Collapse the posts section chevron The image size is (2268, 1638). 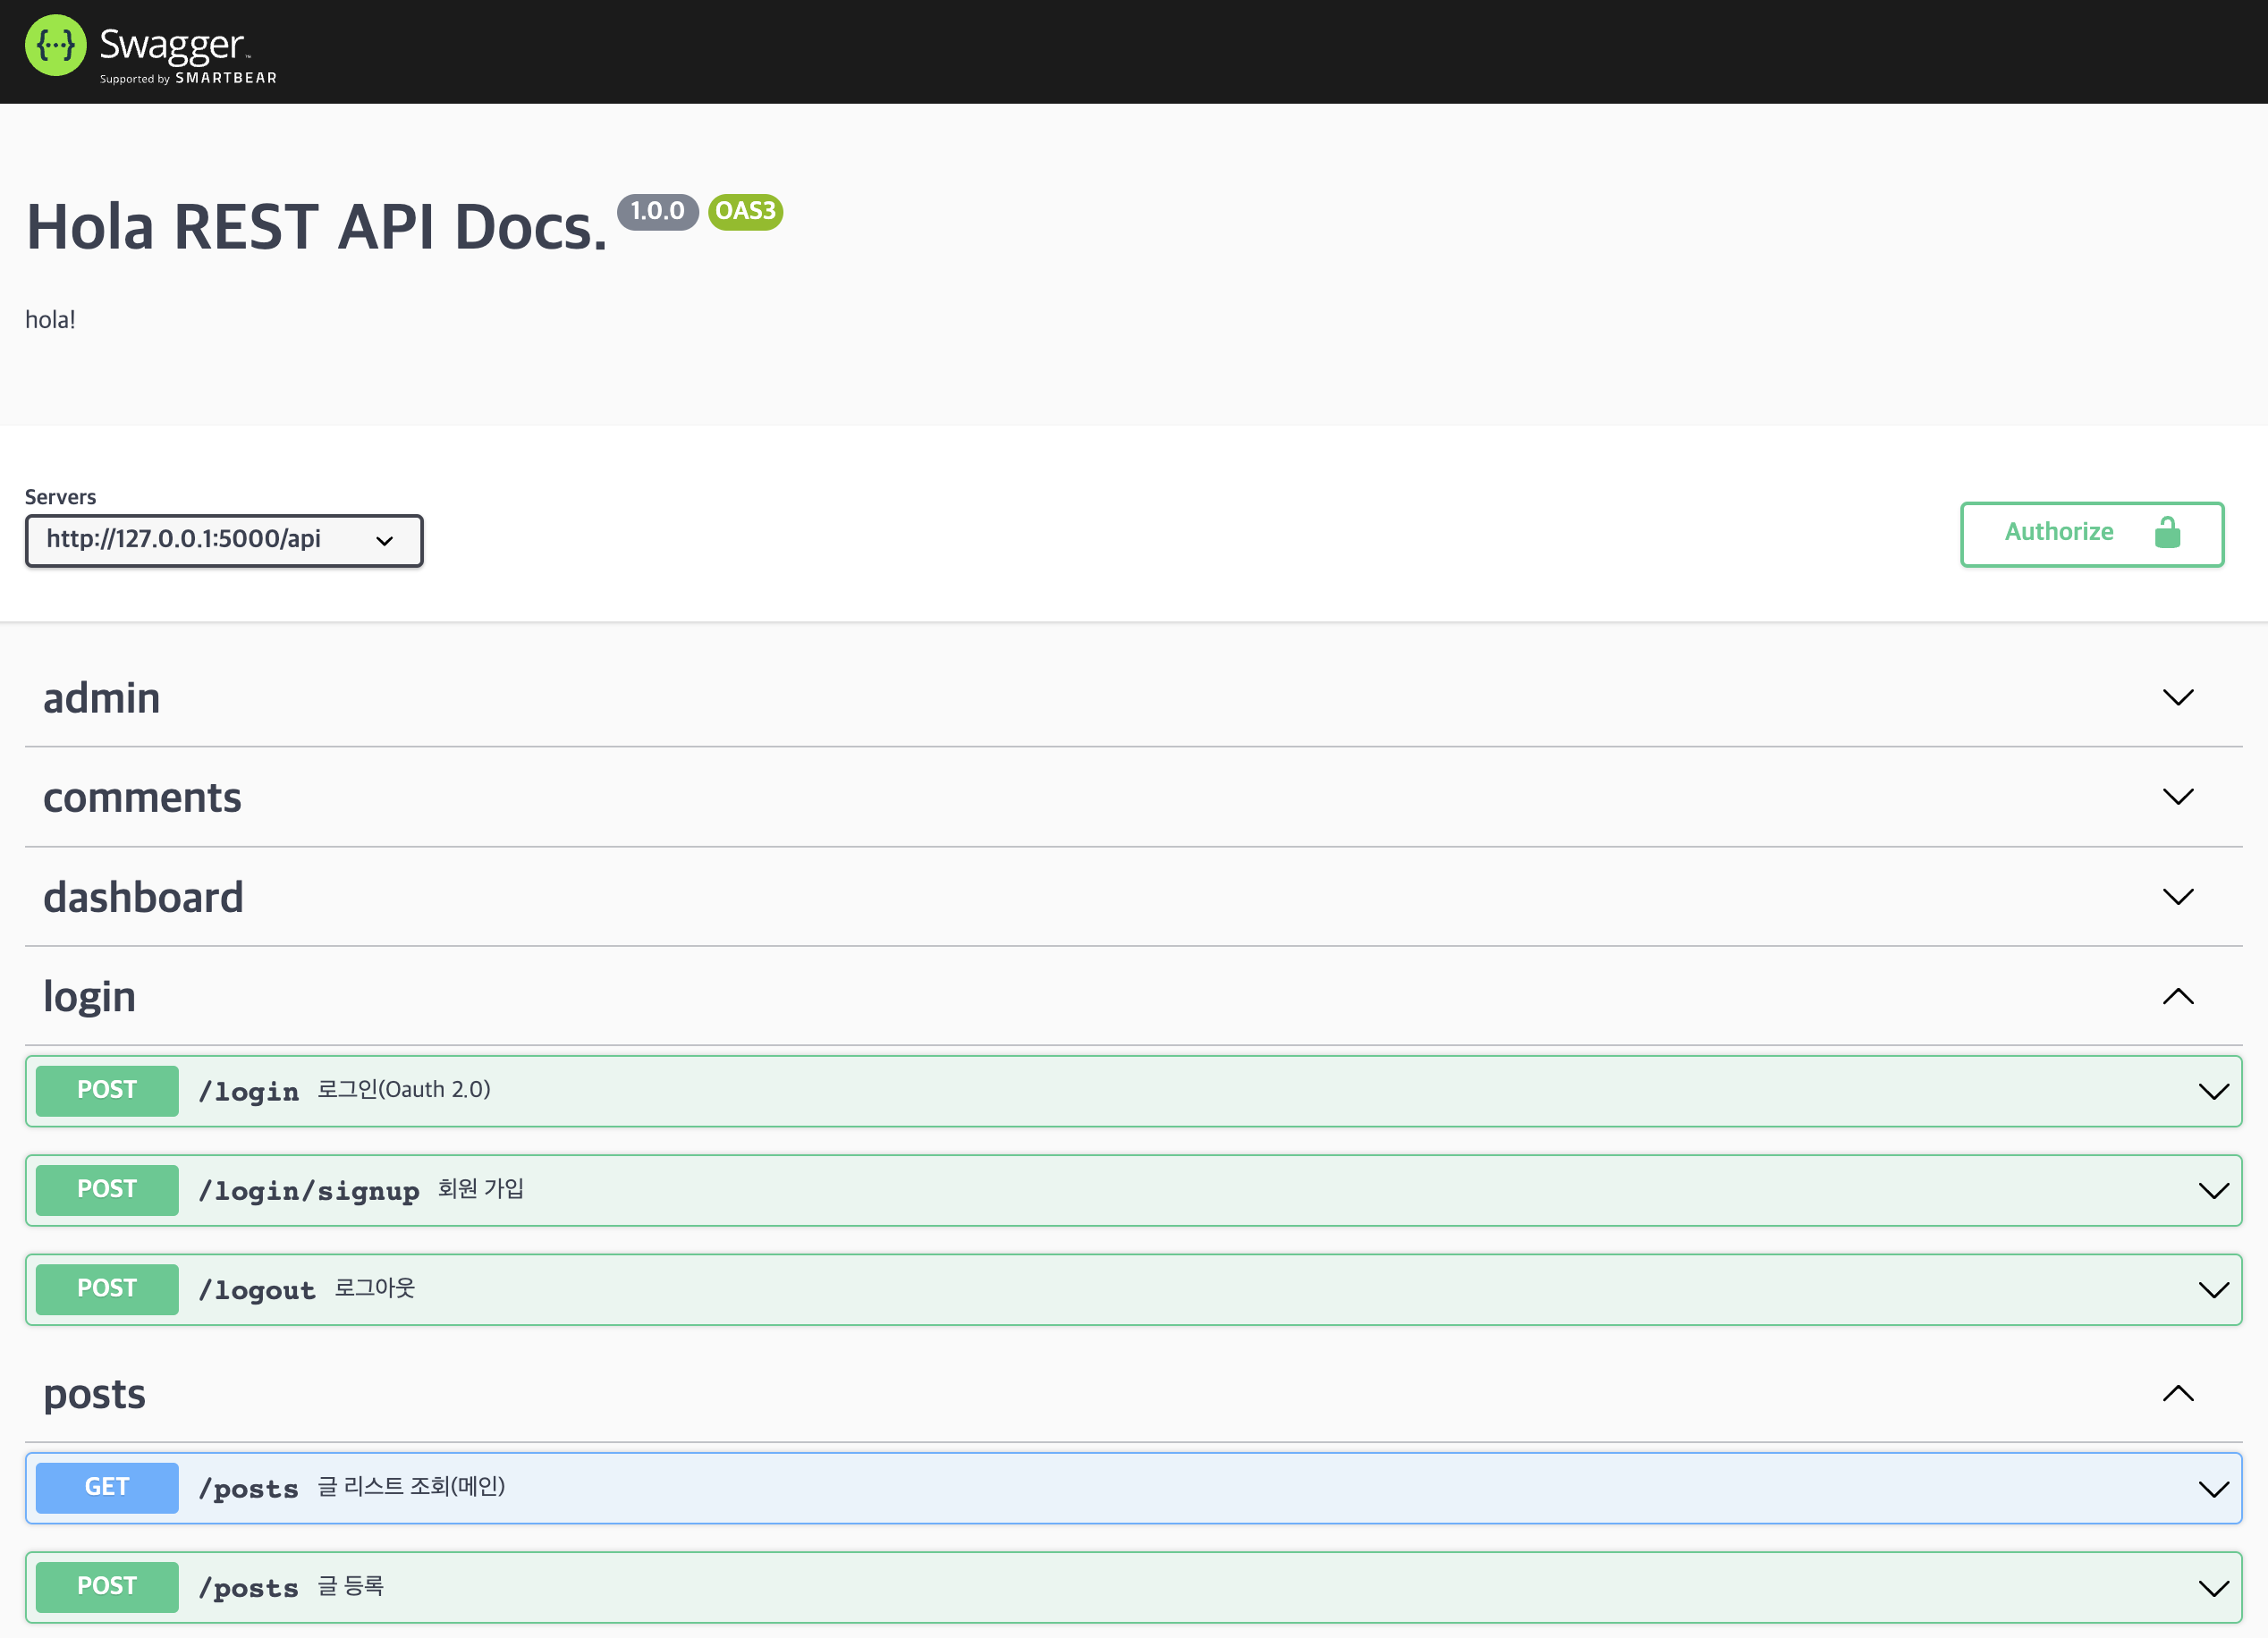pyautogui.click(x=2177, y=1394)
